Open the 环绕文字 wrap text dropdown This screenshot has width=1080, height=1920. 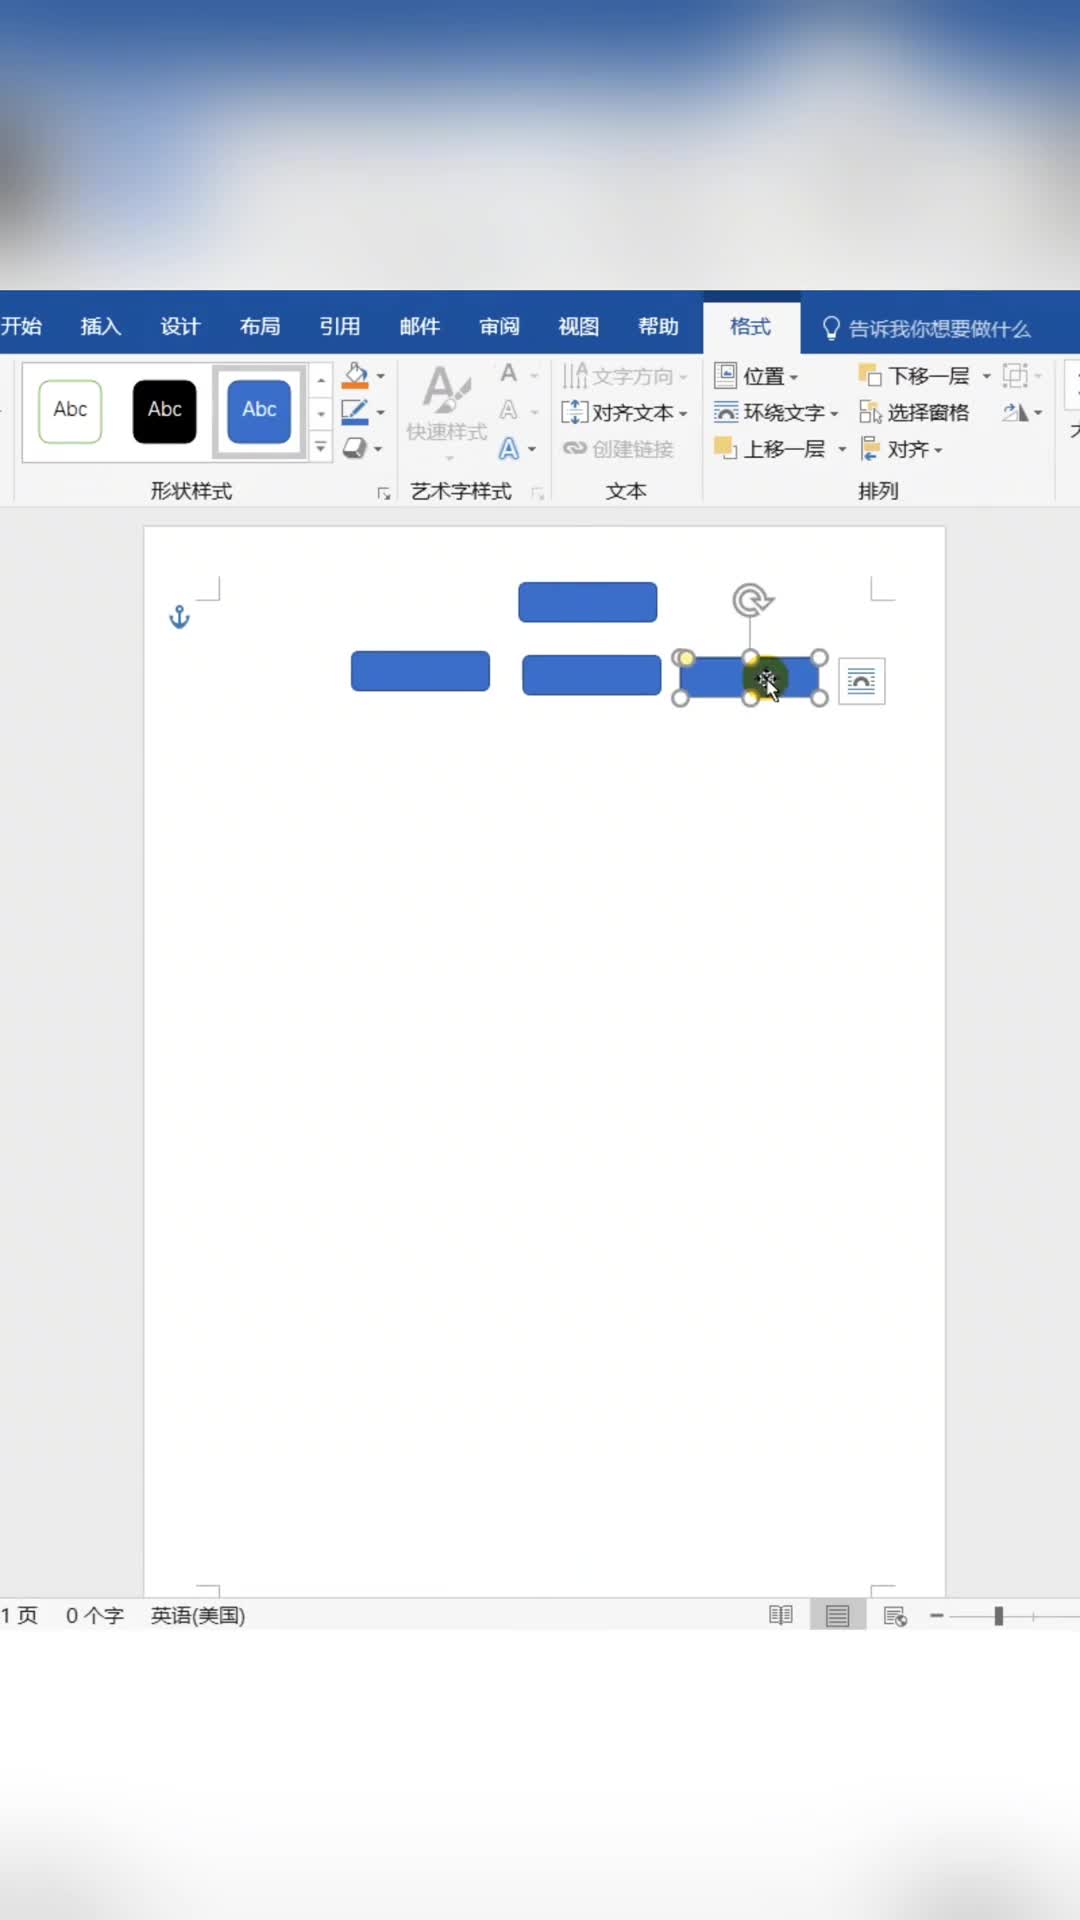(x=776, y=413)
